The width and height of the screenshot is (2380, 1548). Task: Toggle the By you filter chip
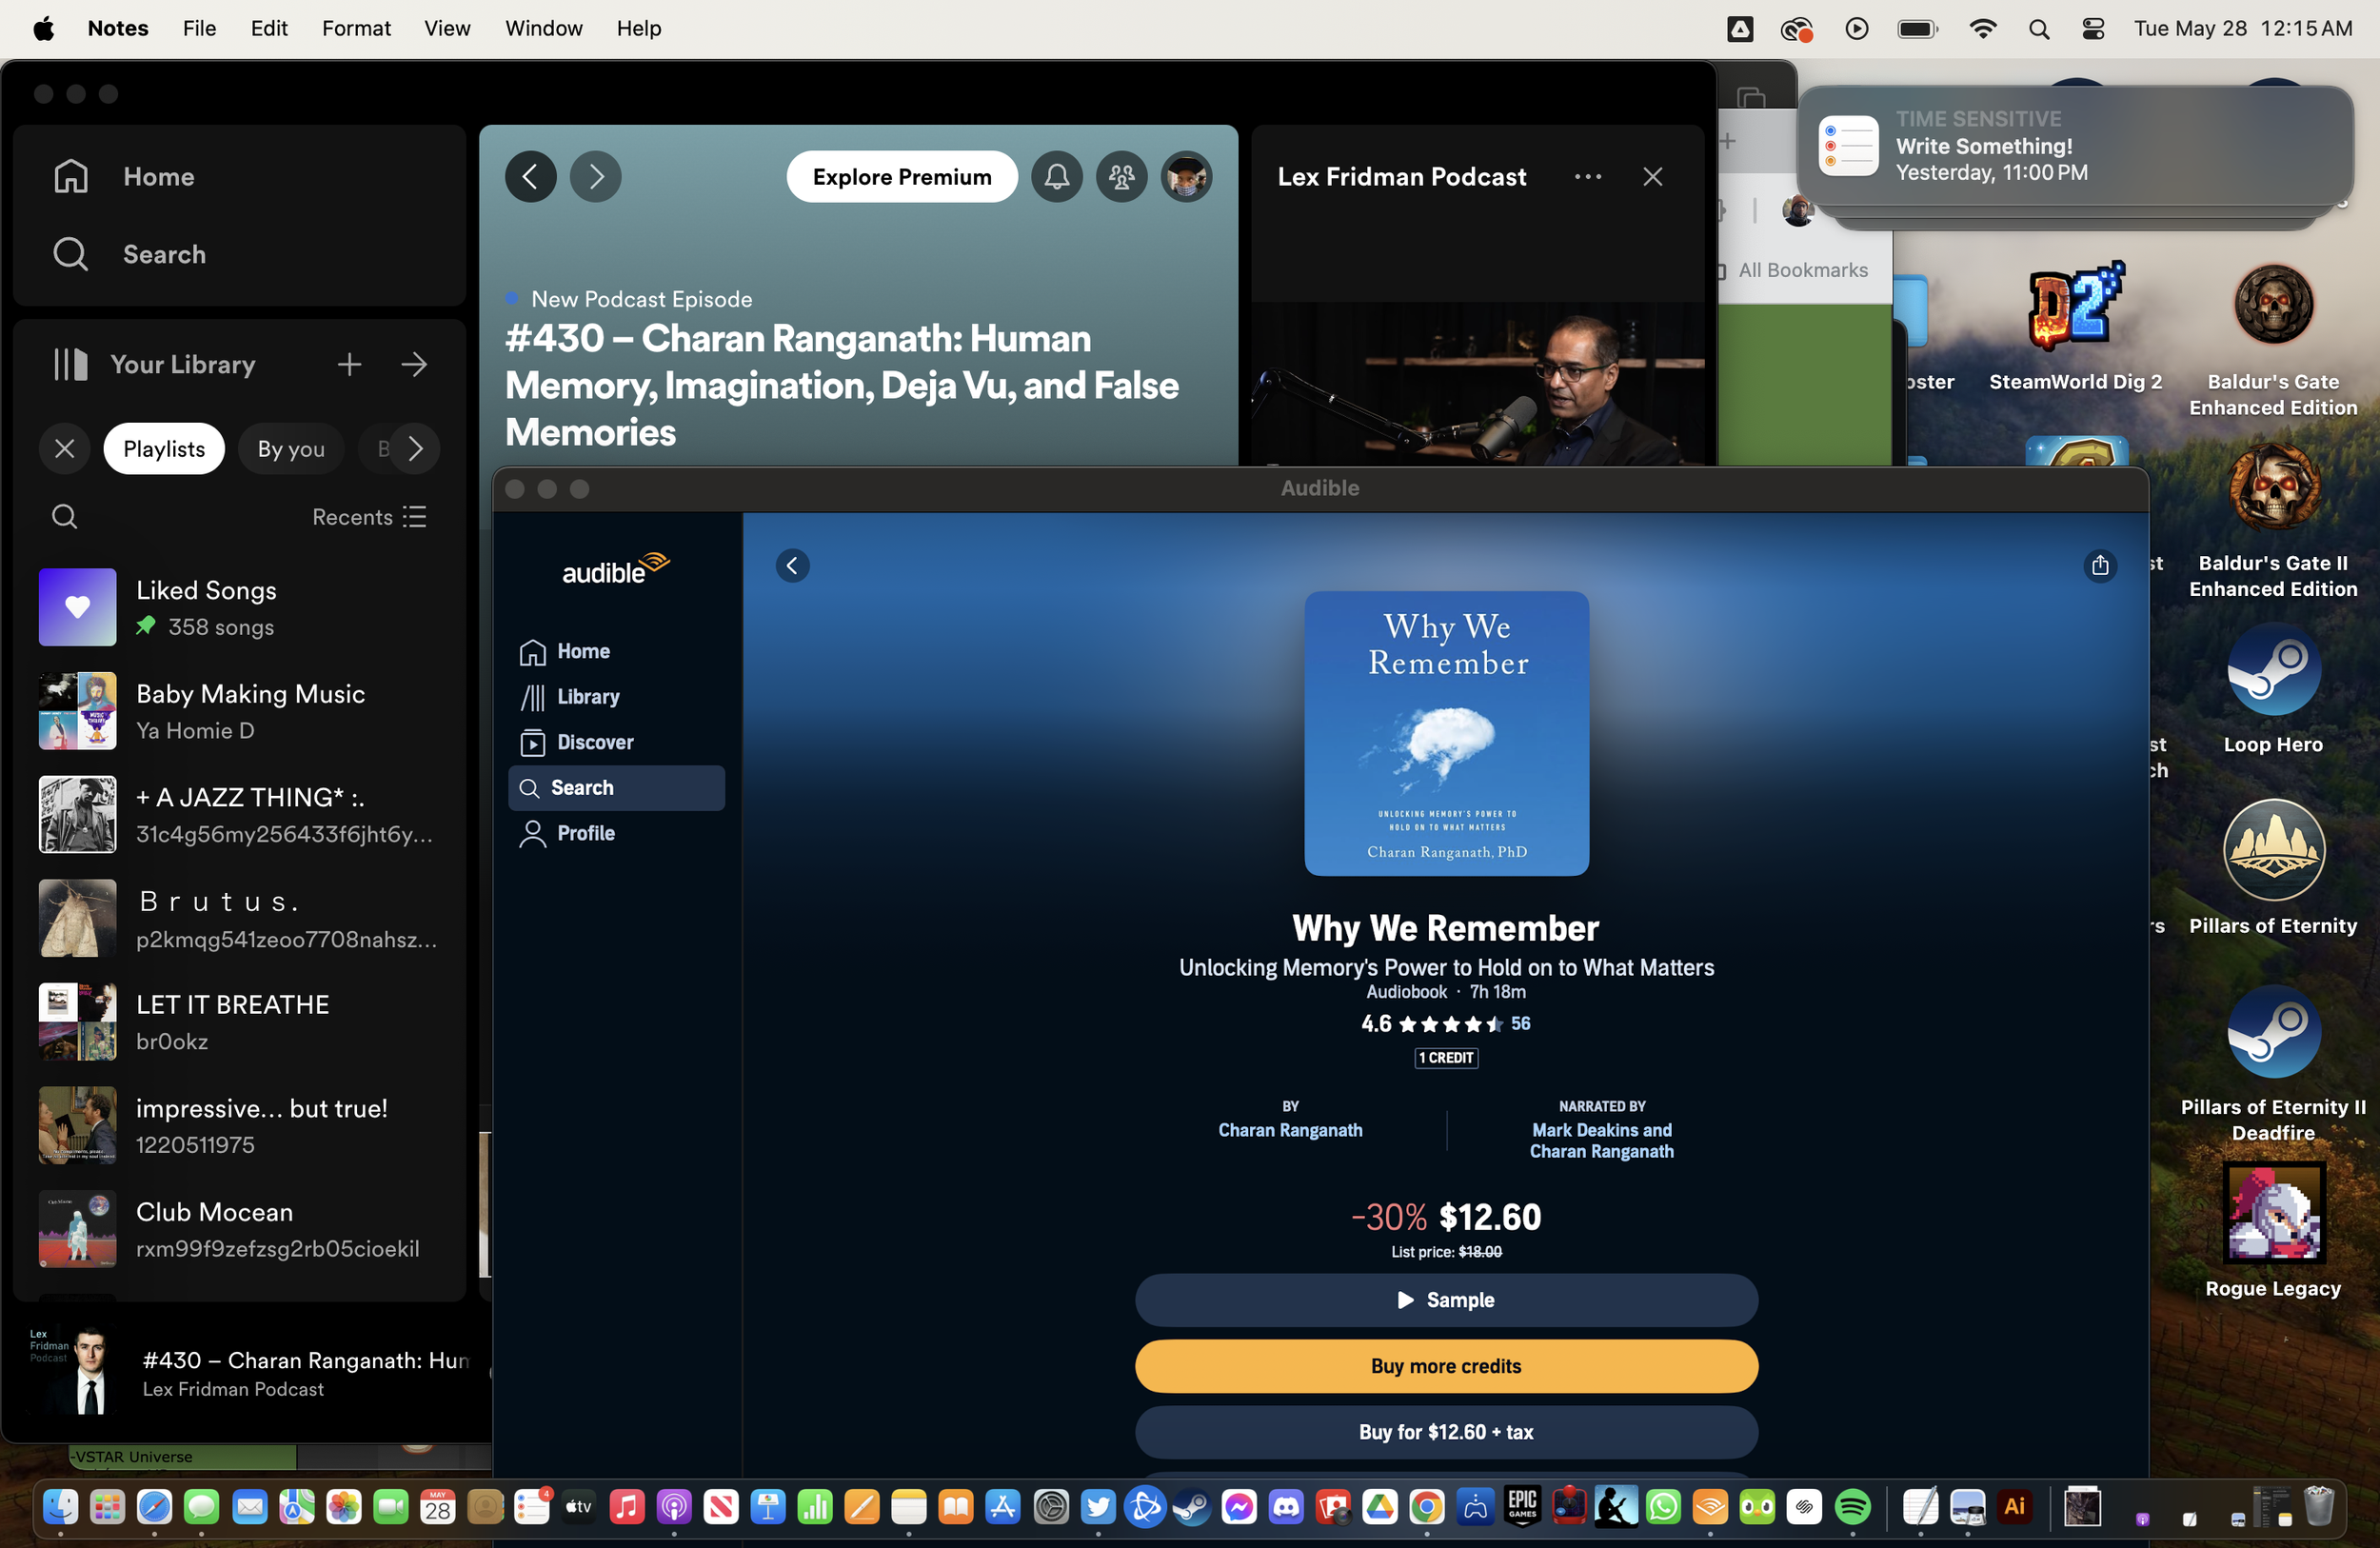[291, 449]
